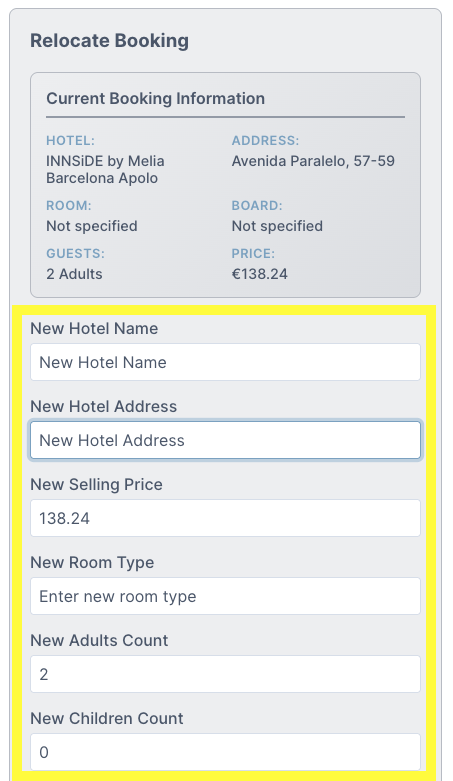
Task: Click the New Room Type input box
Action: (x=225, y=596)
